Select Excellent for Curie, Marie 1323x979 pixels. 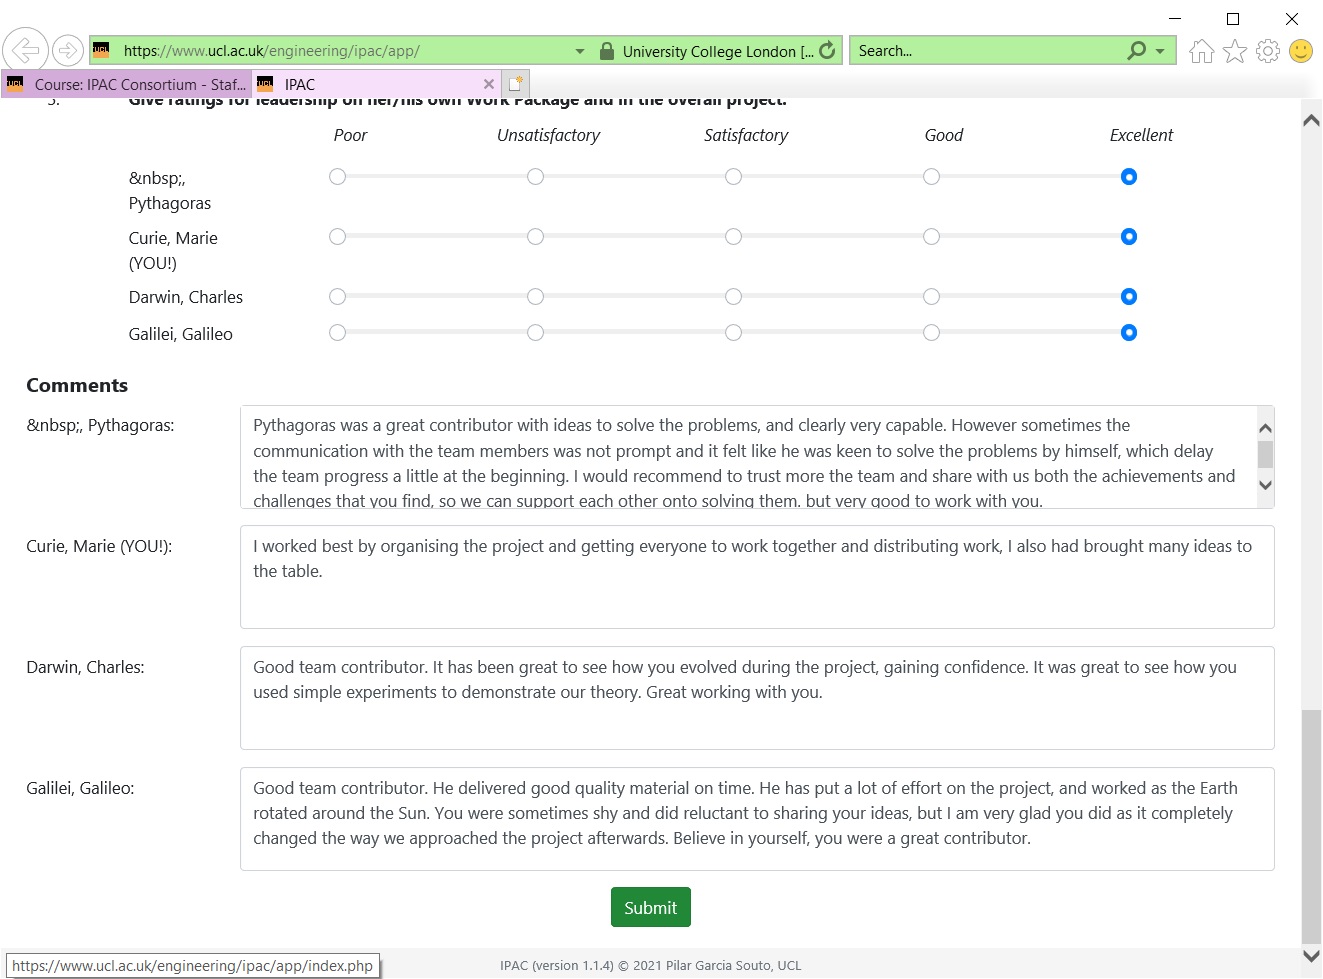1129,237
